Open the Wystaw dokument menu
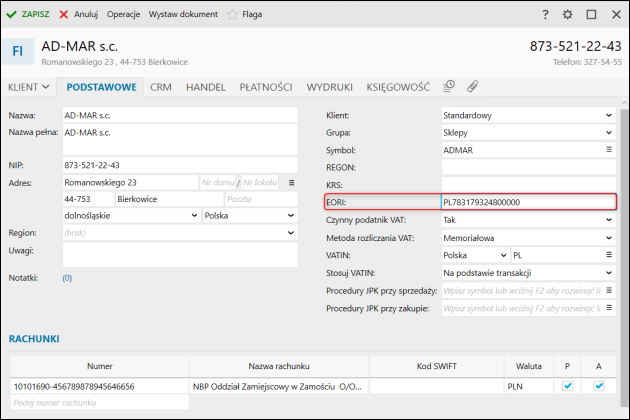 [183, 15]
